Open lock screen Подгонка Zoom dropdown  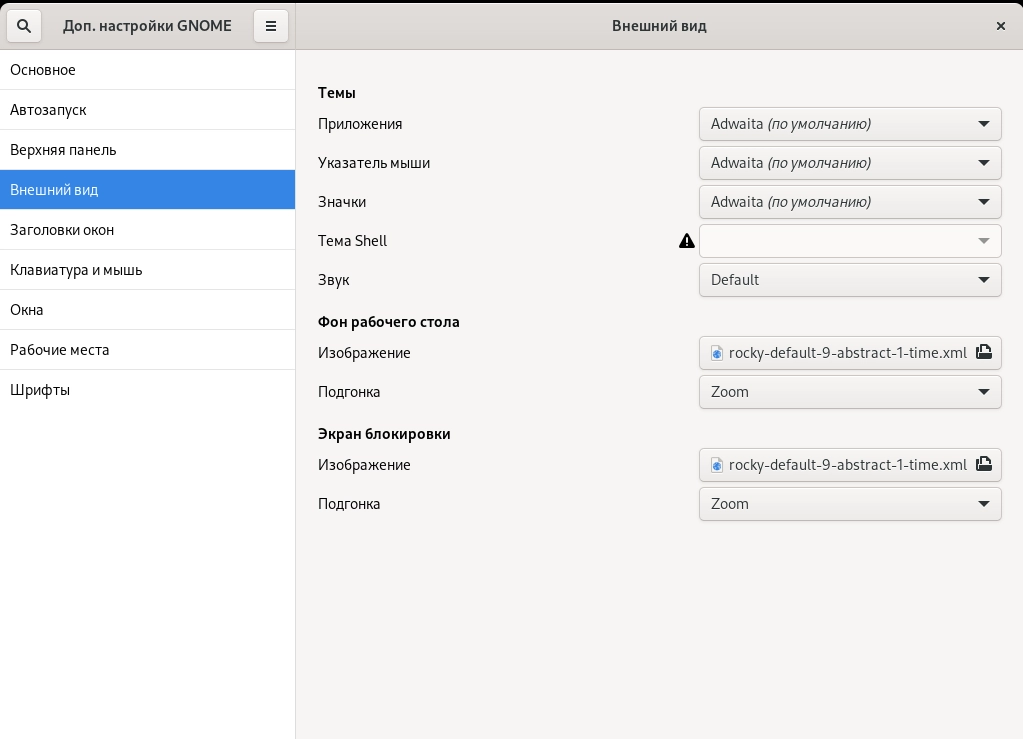tap(850, 504)
